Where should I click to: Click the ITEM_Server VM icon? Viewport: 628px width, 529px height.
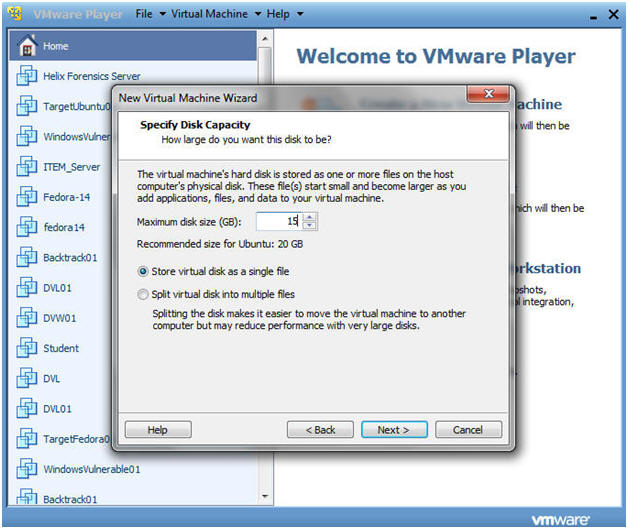27,166
